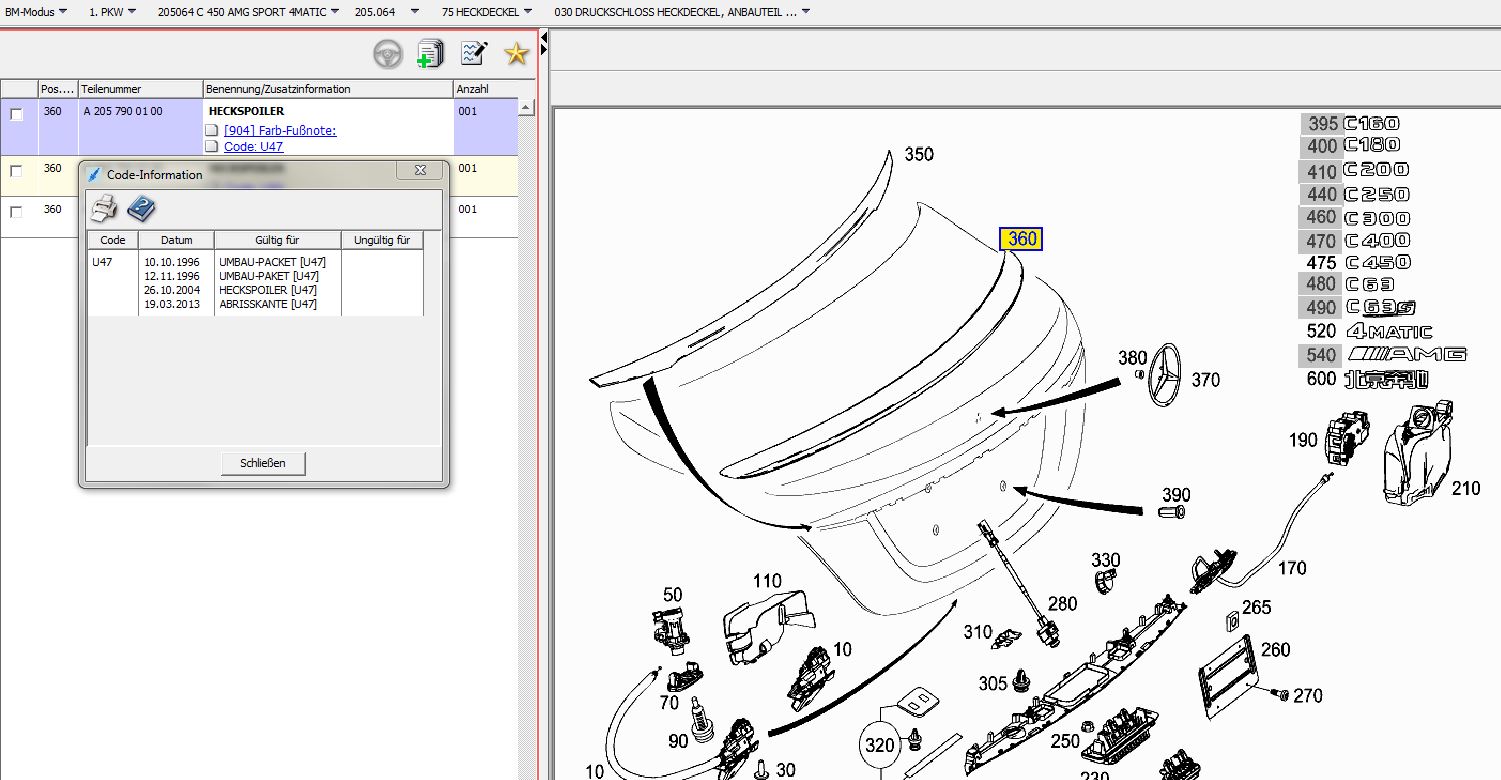Screen dimensions: 1501x780
Task: Click the highlighted yellow 360 callout in the diagram
Action: coord(1022,239)
